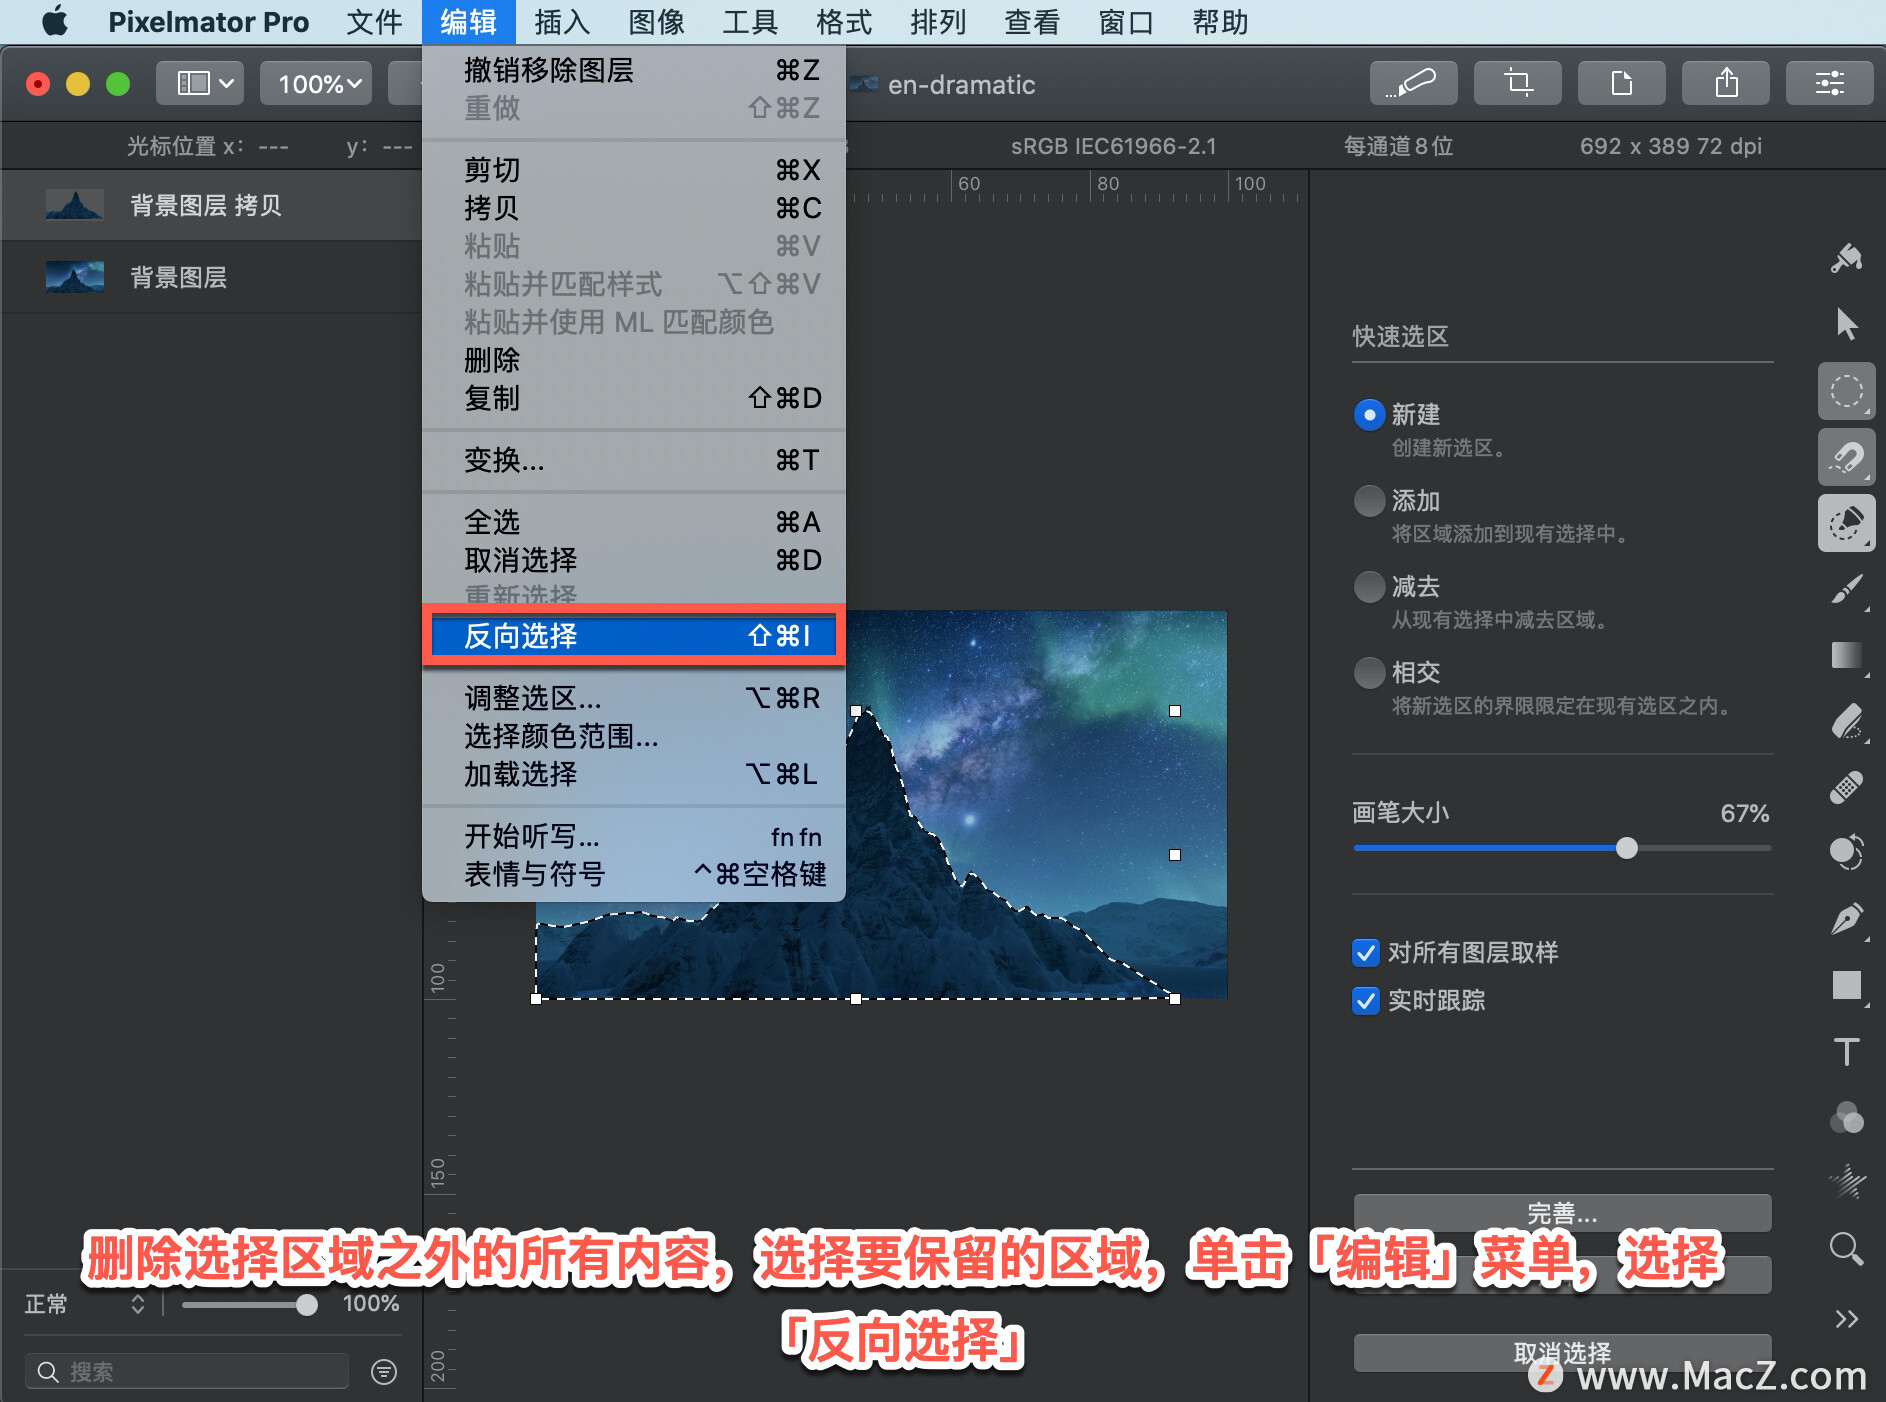Disable the 实时跟踪 checkbox
Viewport: 1886px width, 1402px height.
(1366, 1001)
